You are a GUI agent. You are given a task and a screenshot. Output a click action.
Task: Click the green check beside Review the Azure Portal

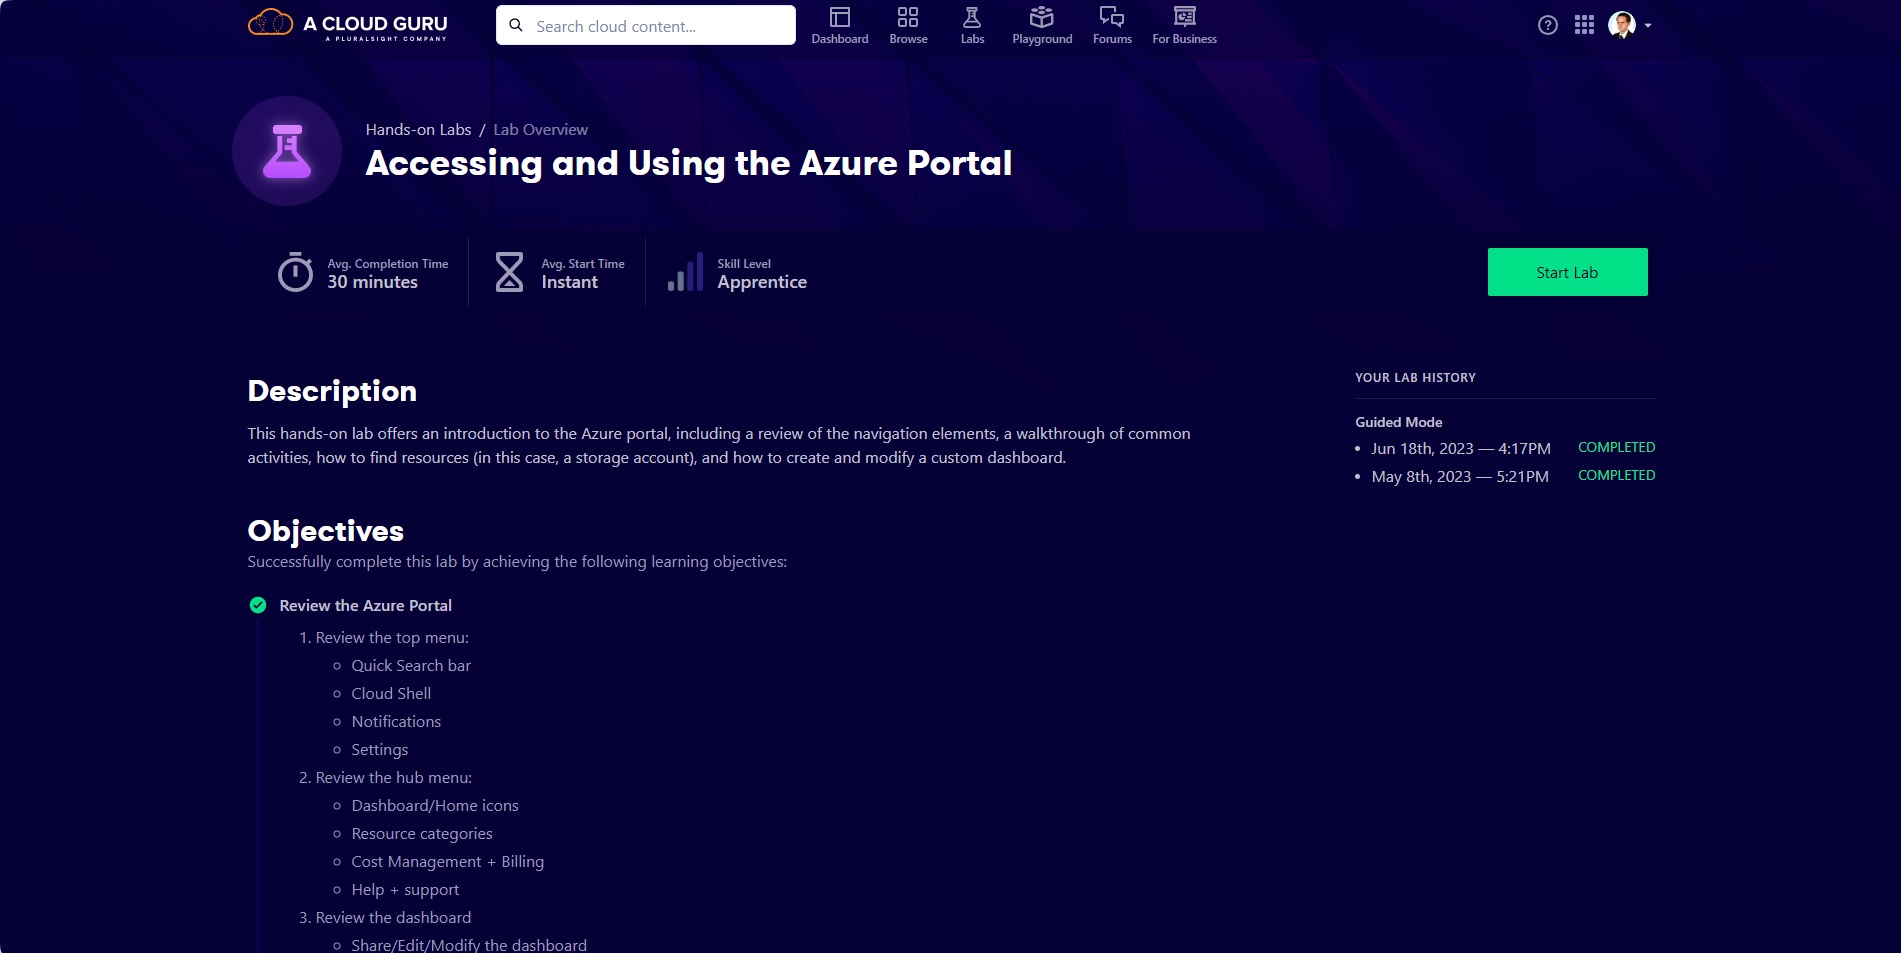click(258, 605)
